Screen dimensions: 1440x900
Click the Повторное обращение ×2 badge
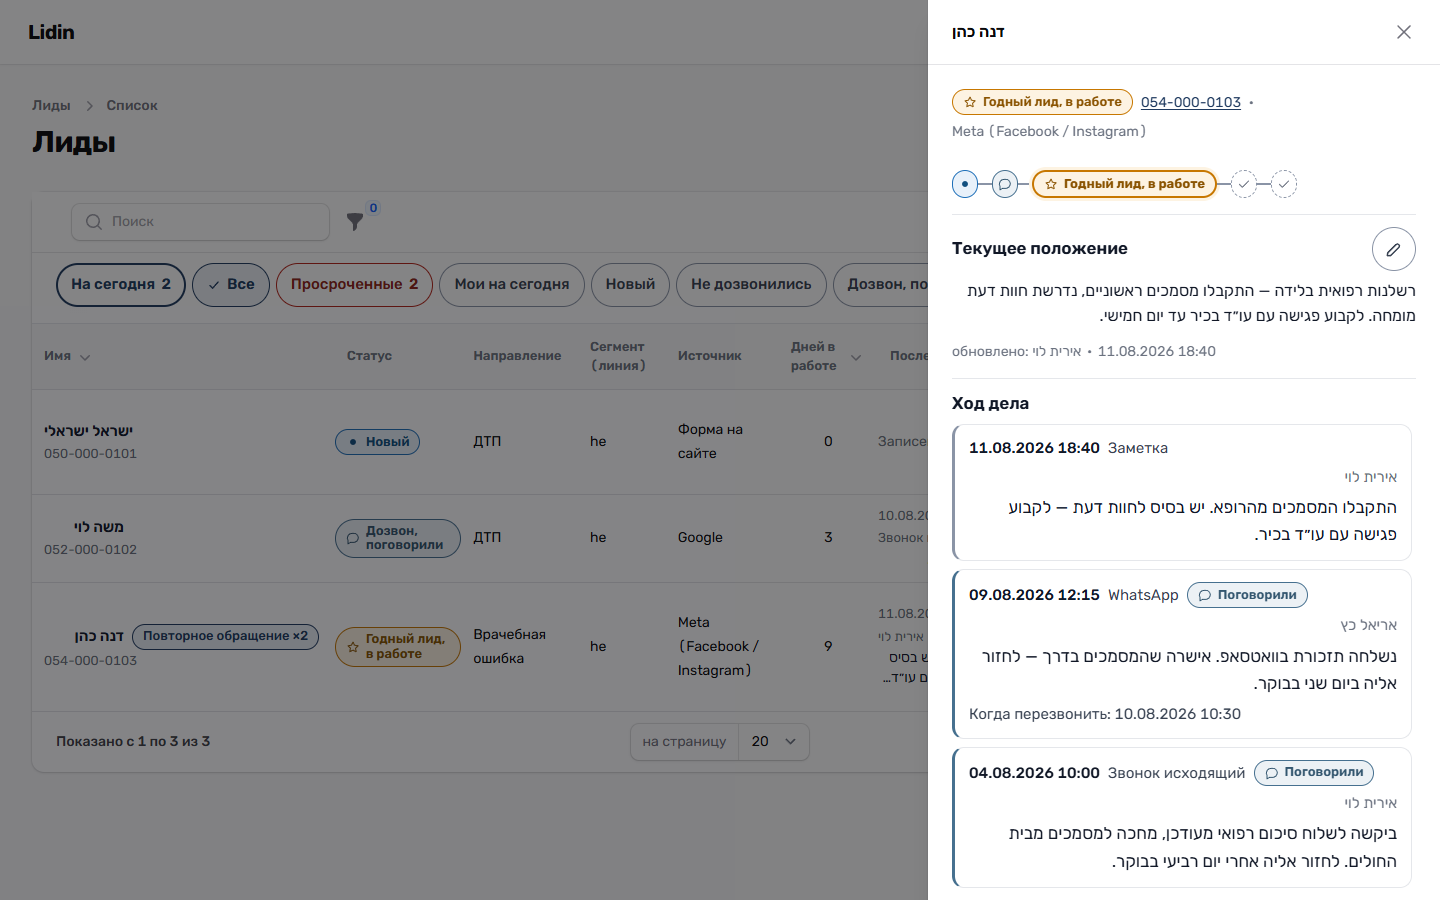tap(226, 636)
